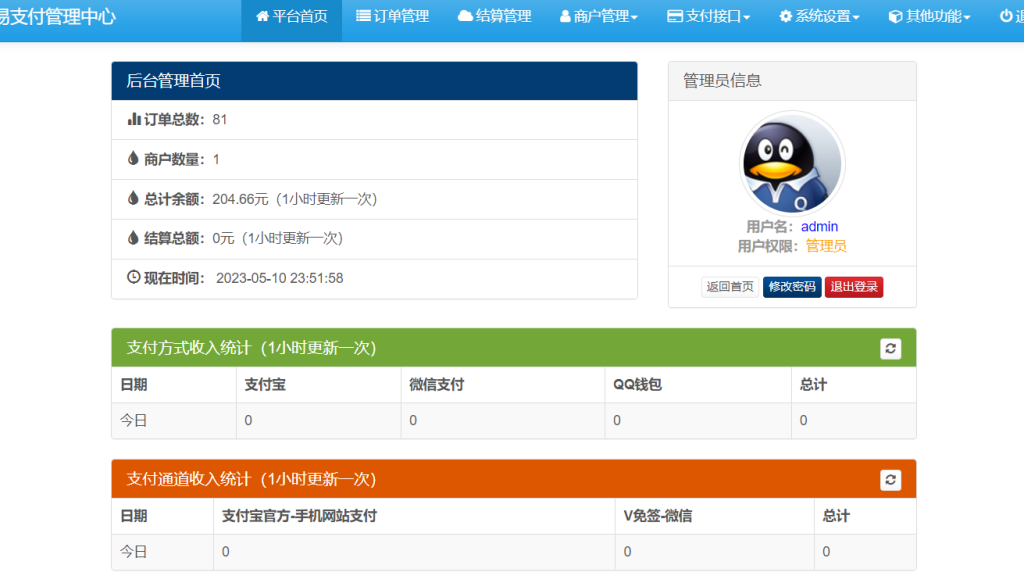Click the 支付管理中心 brand title
The height and width of the screenshot is (576, 1024).
coord(57,16)
